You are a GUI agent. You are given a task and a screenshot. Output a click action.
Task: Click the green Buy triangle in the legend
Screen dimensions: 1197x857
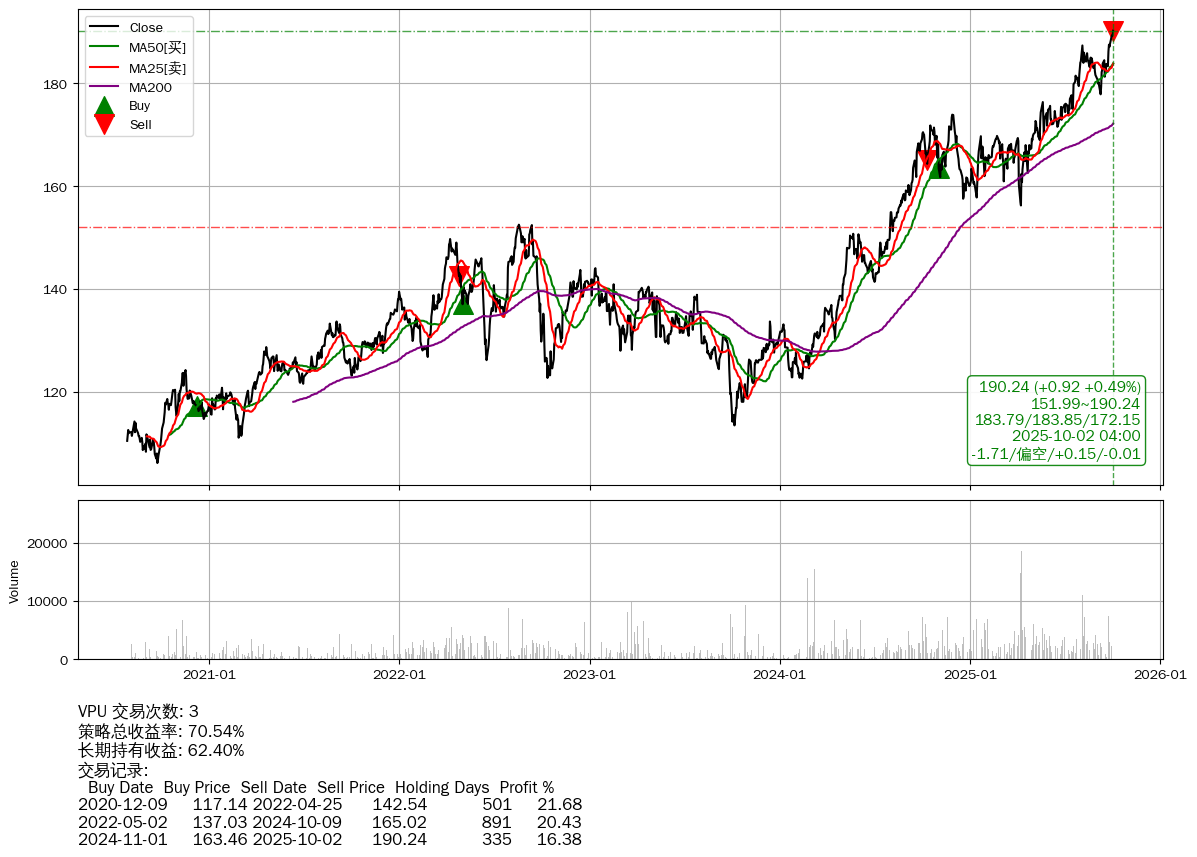tap(104, 106)
